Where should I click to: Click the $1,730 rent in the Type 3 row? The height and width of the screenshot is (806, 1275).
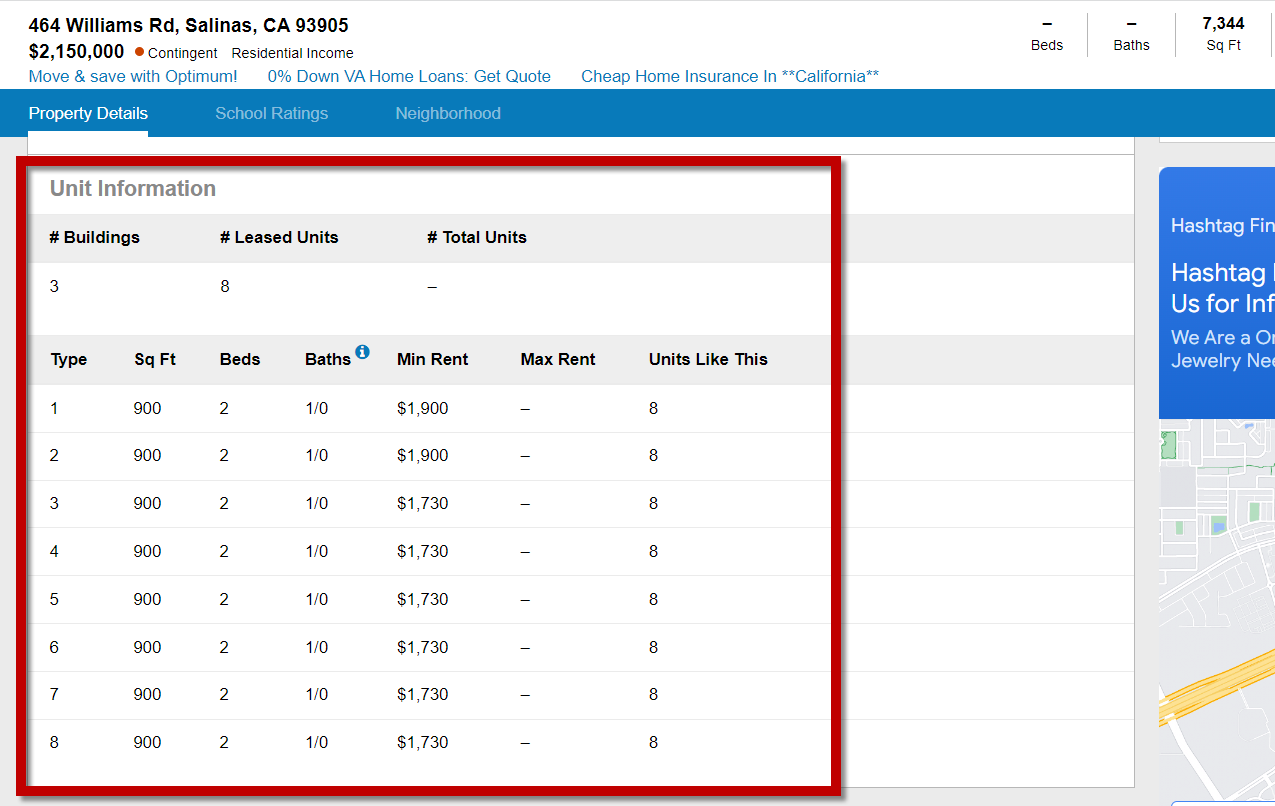423,503
